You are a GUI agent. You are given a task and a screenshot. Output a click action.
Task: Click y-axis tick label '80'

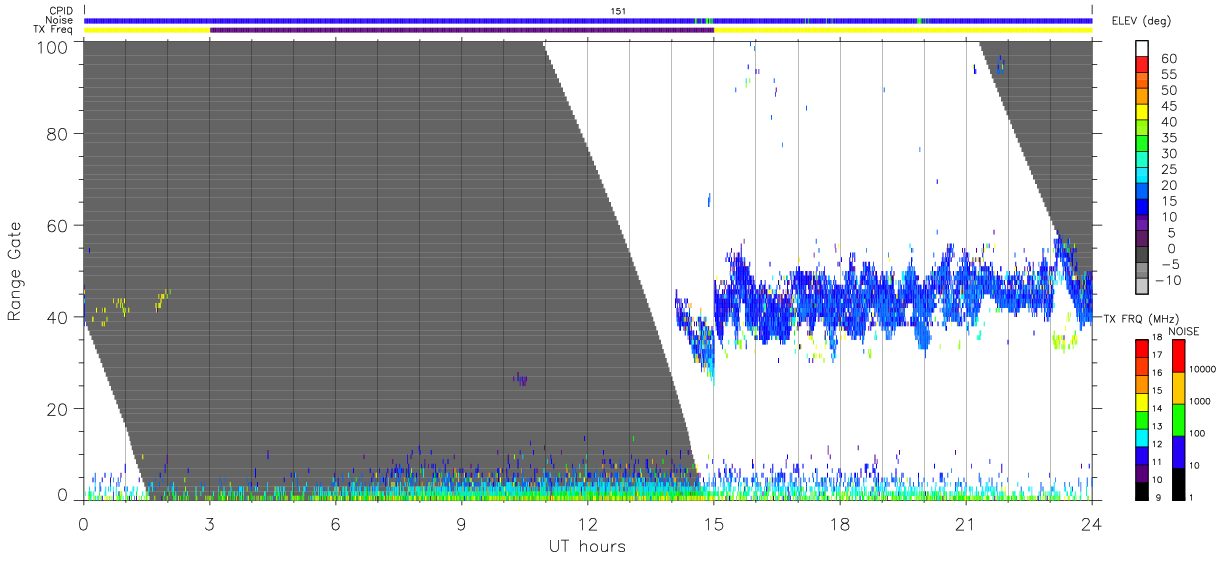click(x=58, y=134)
